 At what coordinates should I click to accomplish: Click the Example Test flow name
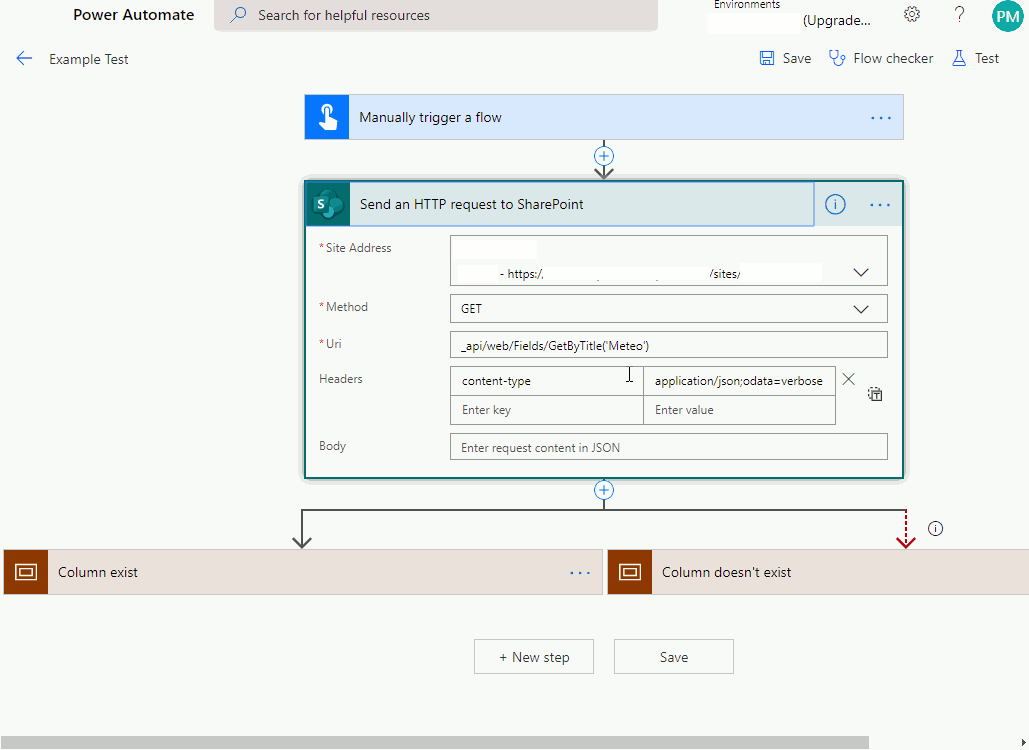(89, 59)
